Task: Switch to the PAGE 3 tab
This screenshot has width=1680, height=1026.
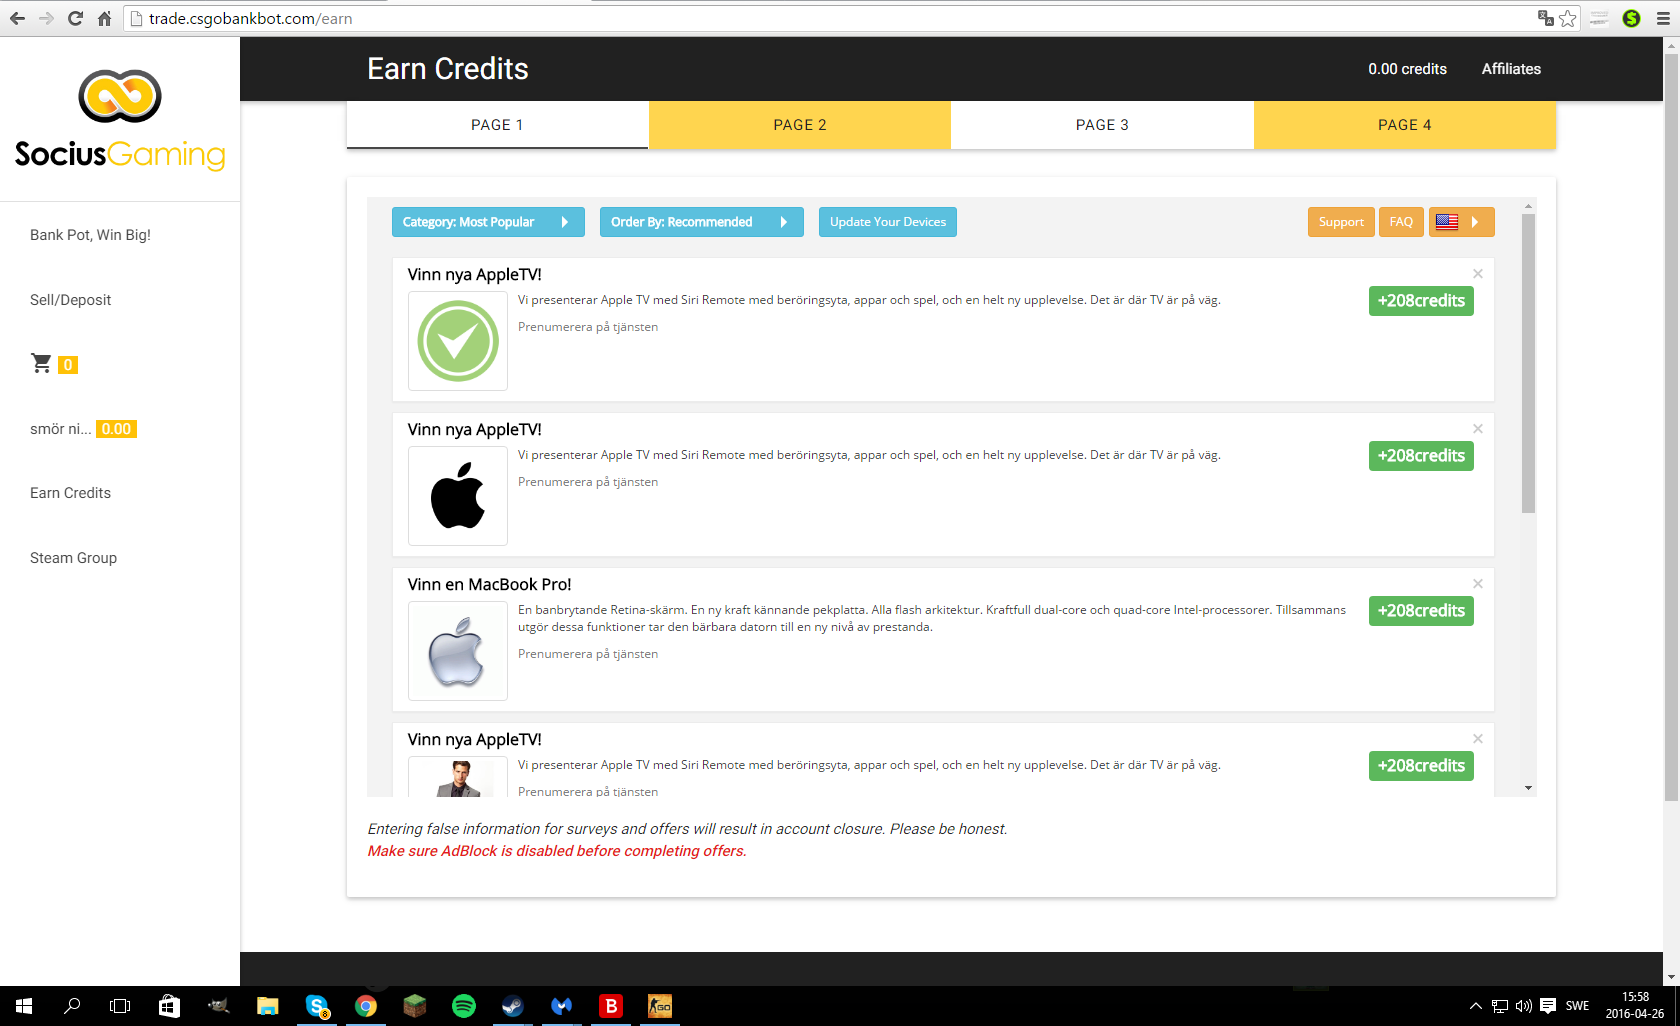Action: [1102, 125]
